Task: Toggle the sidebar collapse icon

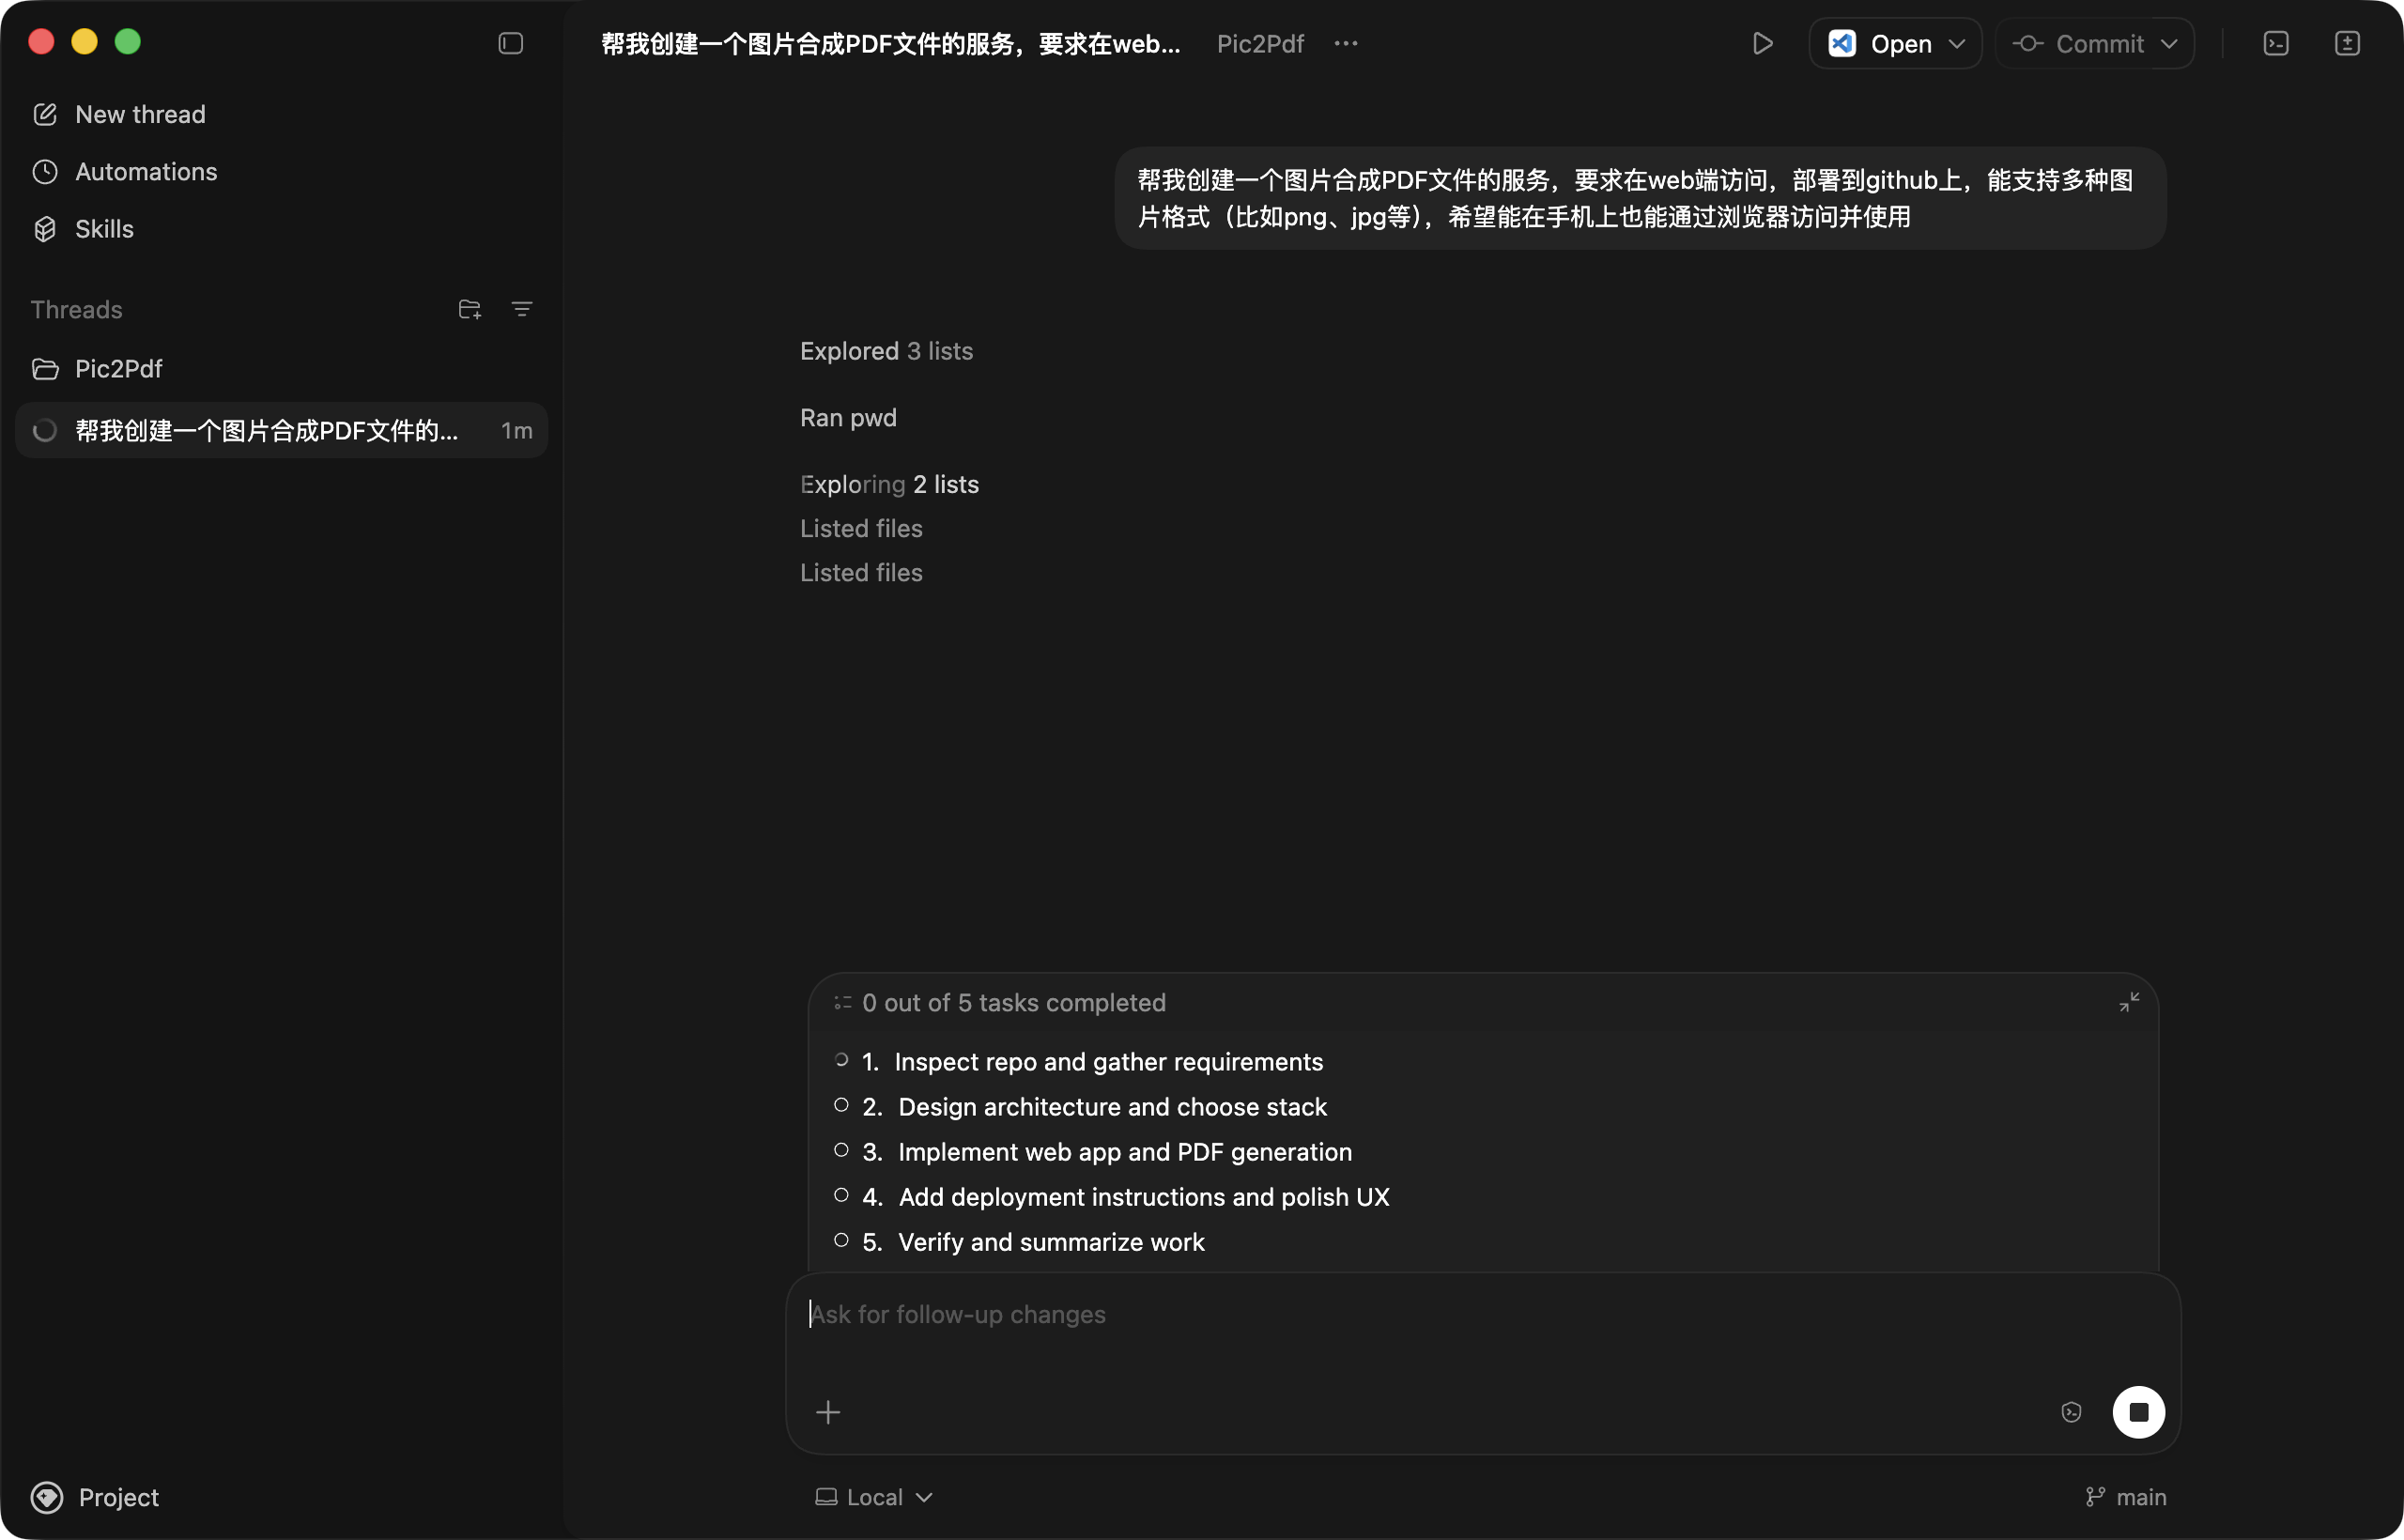Action: pyautogui.click(x=510, y=43)
